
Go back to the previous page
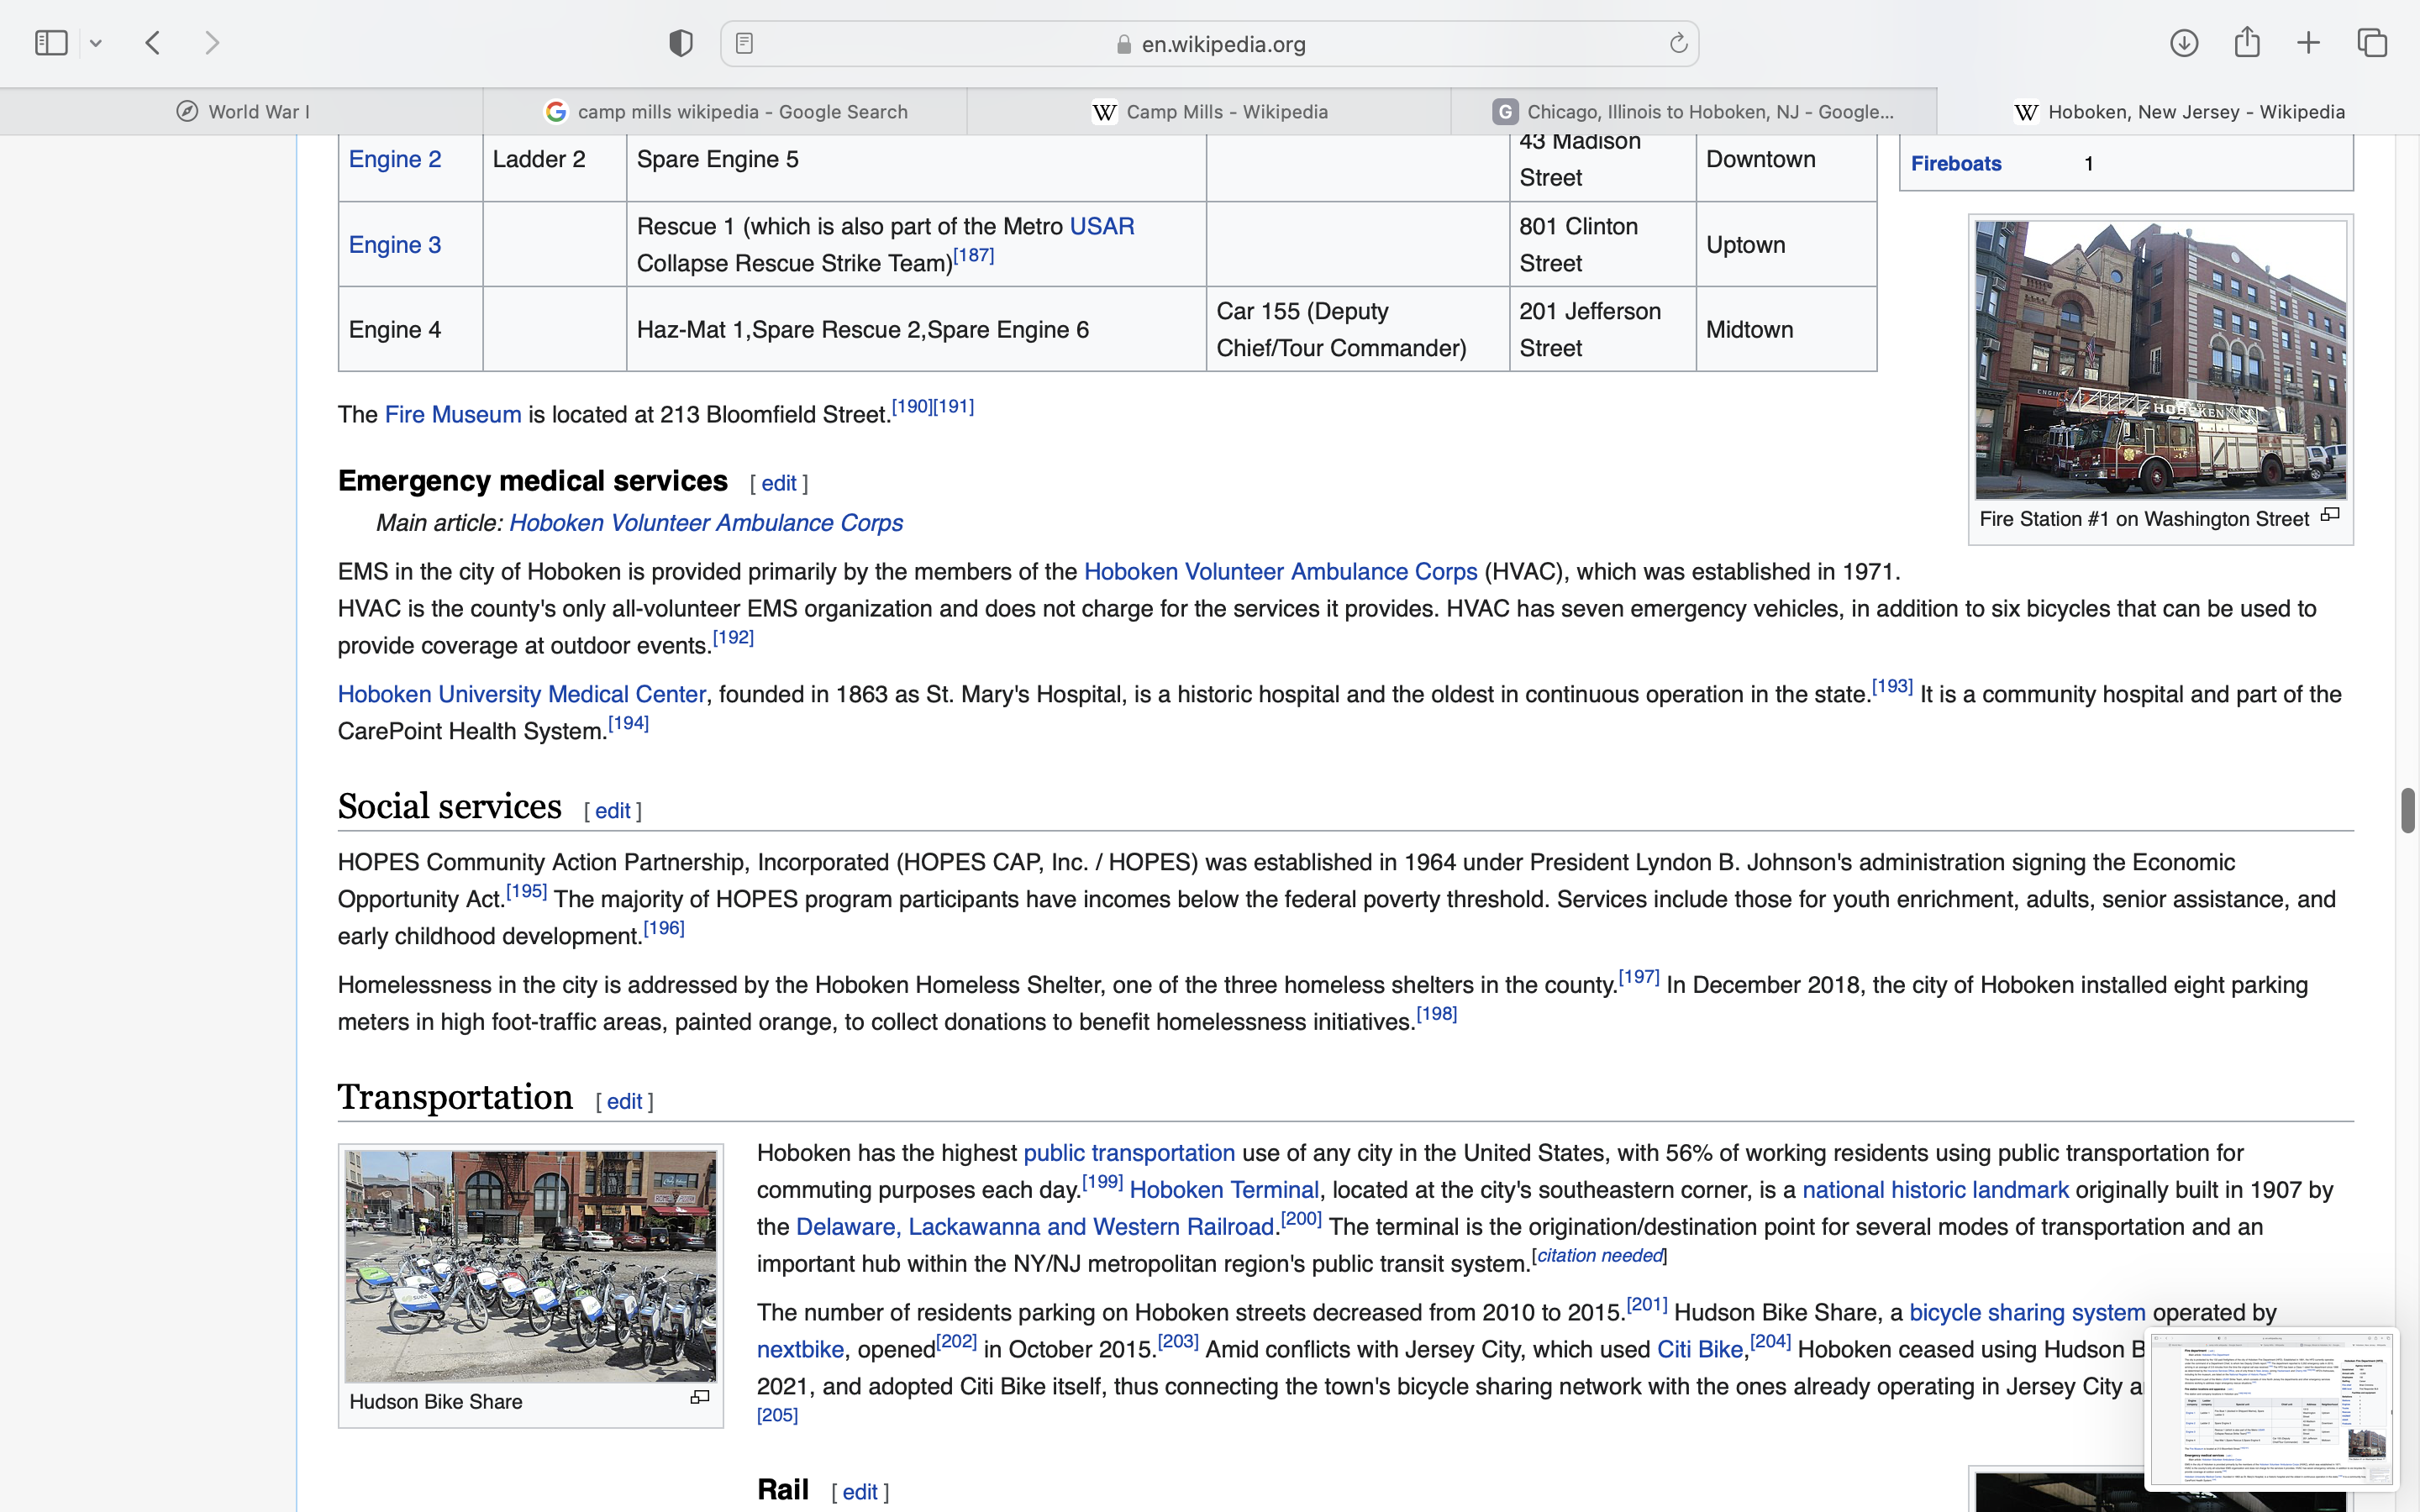point(153,43)
